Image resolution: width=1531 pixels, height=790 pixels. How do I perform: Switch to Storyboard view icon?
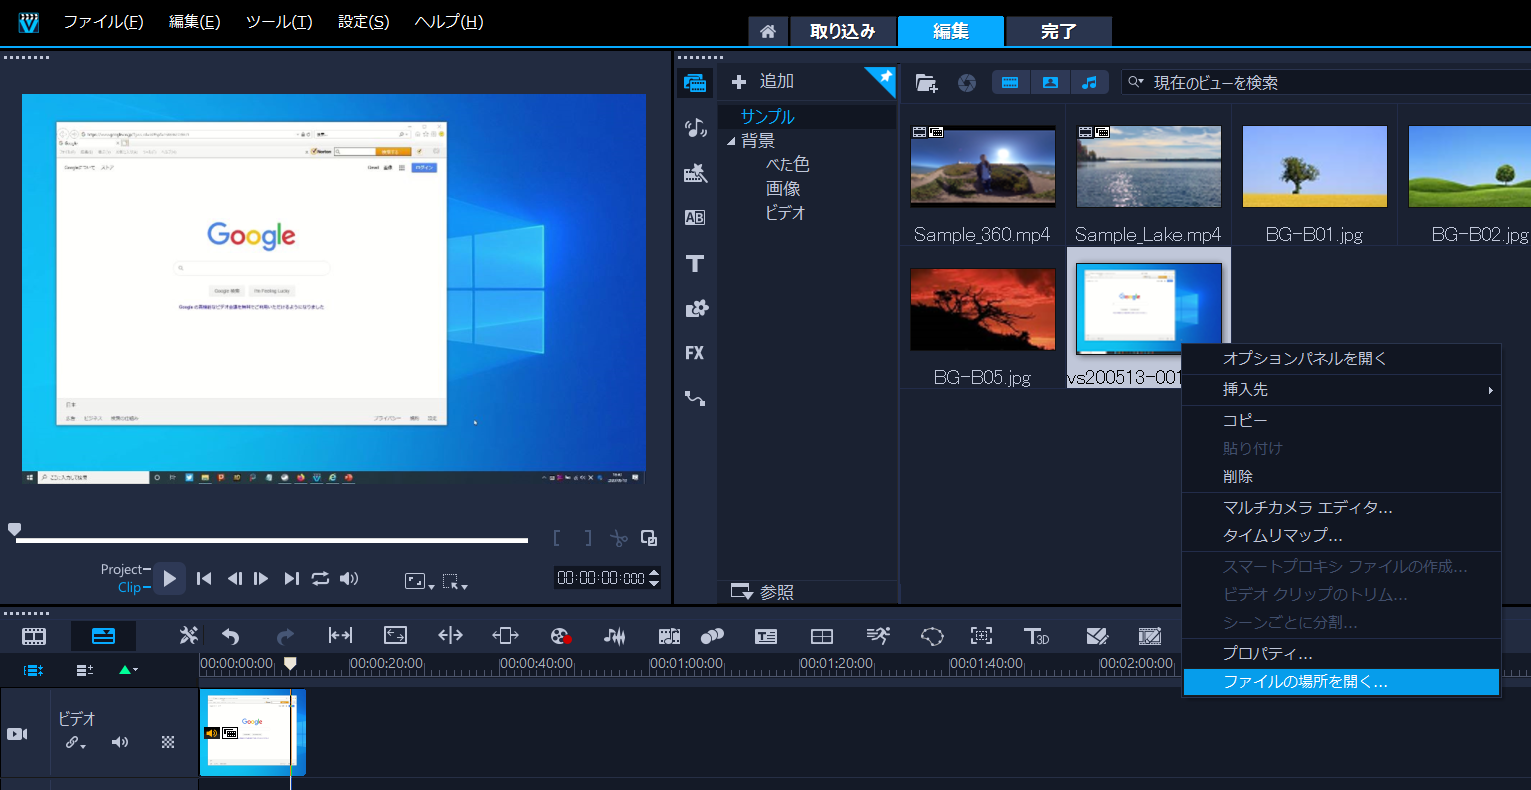(34, 636)
